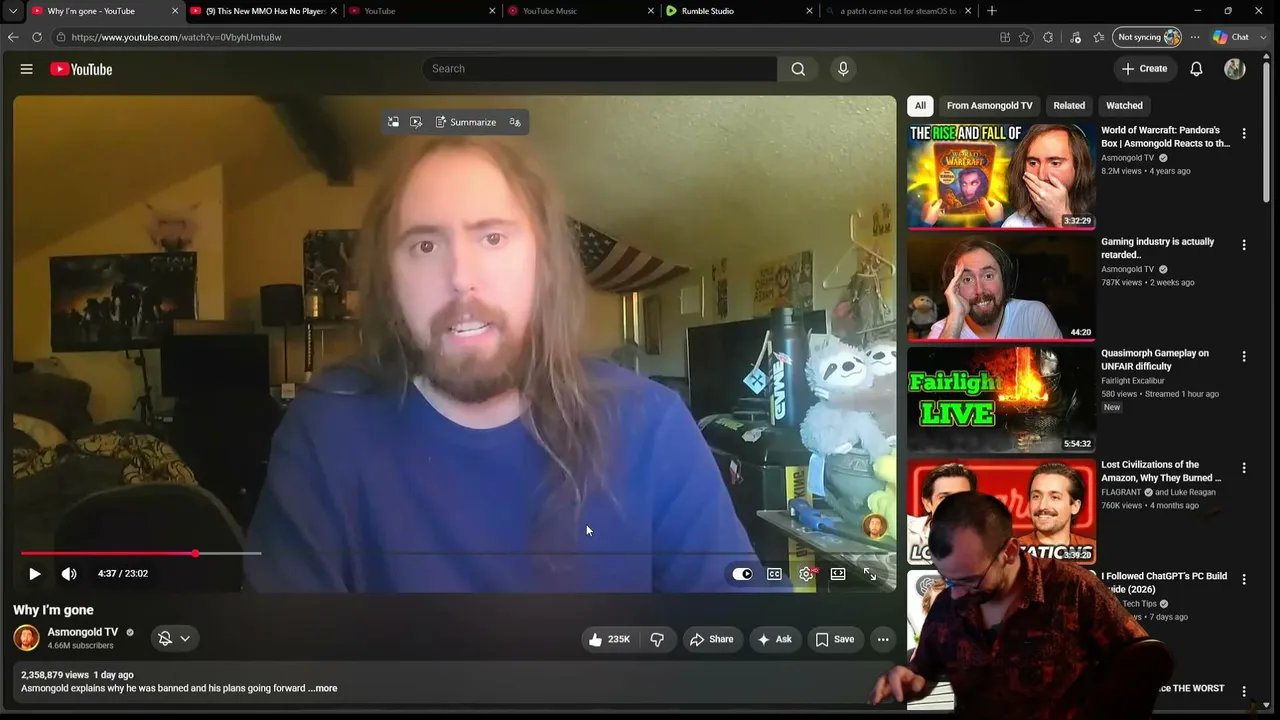The height and width of the screenshot is (720, 1280).
Task: Select the Watched filter chip
Action: [x=1124, y=105]
